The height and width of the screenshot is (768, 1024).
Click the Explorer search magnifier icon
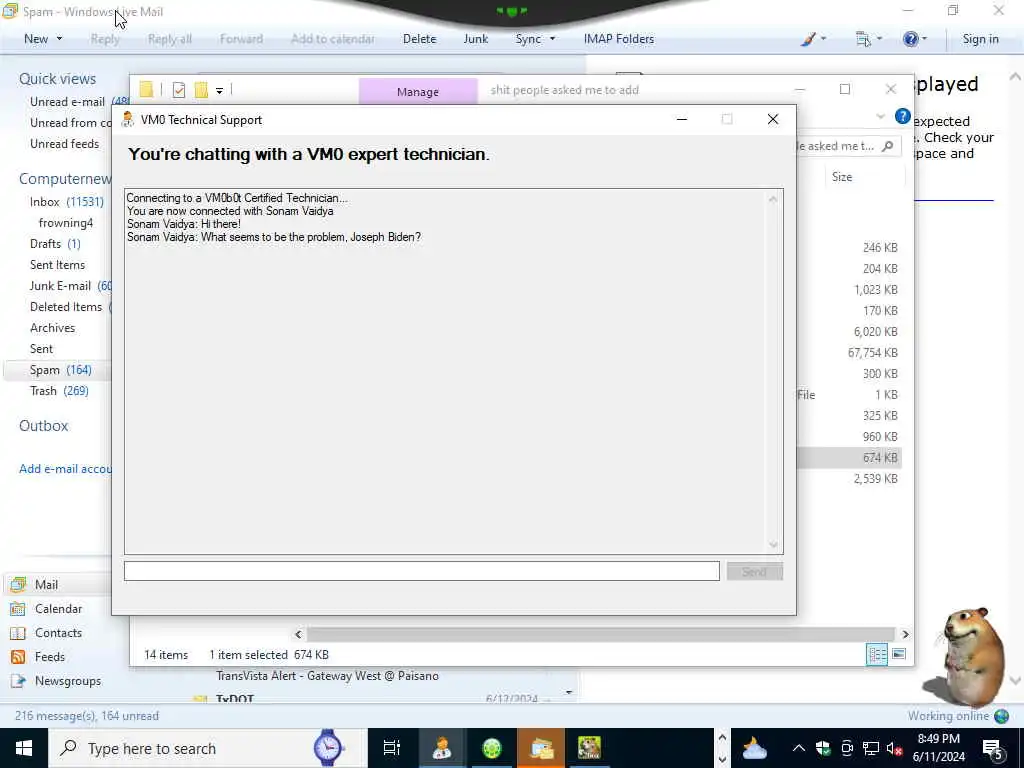tap(888, 146)
